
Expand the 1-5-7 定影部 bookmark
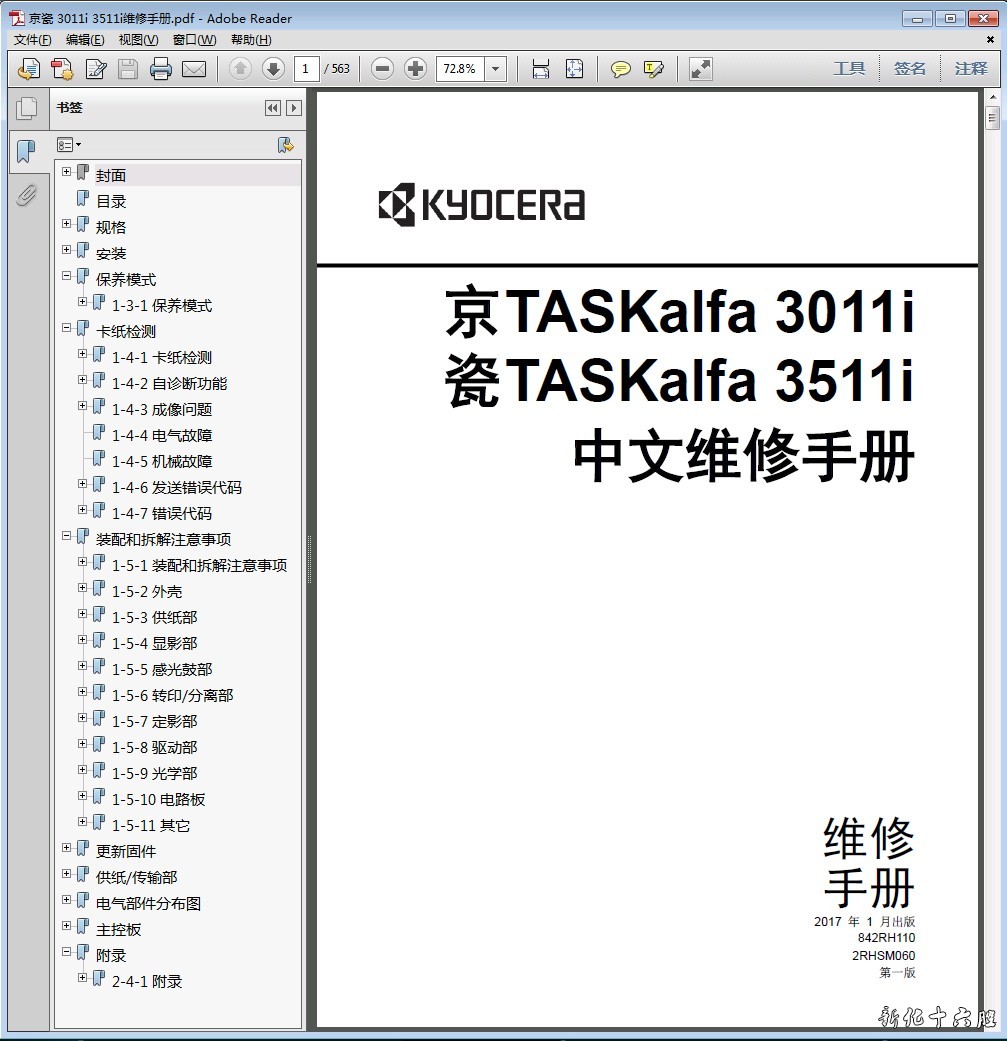83,718
